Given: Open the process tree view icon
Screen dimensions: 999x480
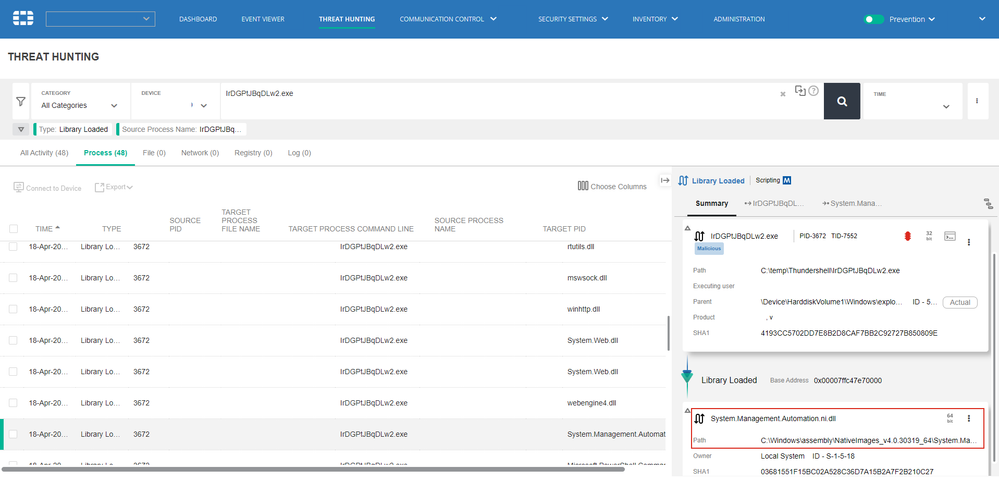Looking at the screenshot, I should click(x=988, y=203).
